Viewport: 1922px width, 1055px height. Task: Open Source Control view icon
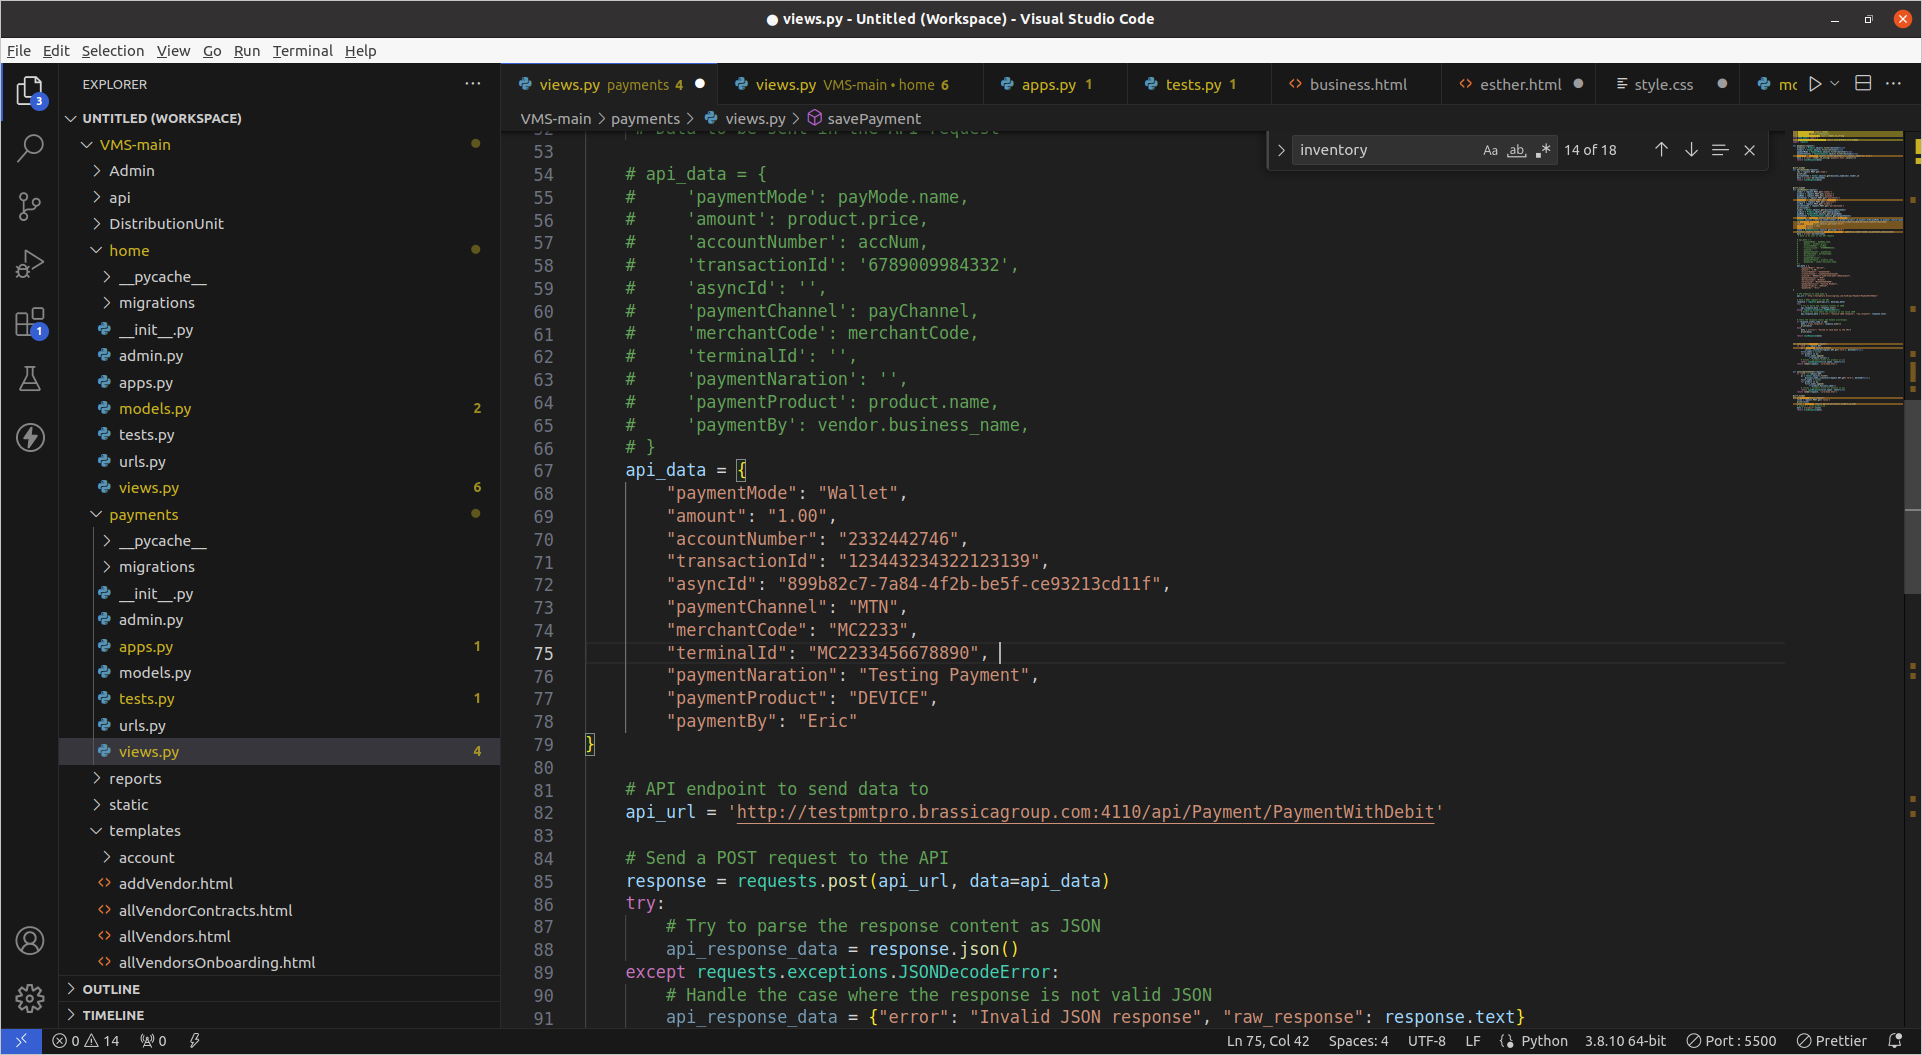point(30,207)
